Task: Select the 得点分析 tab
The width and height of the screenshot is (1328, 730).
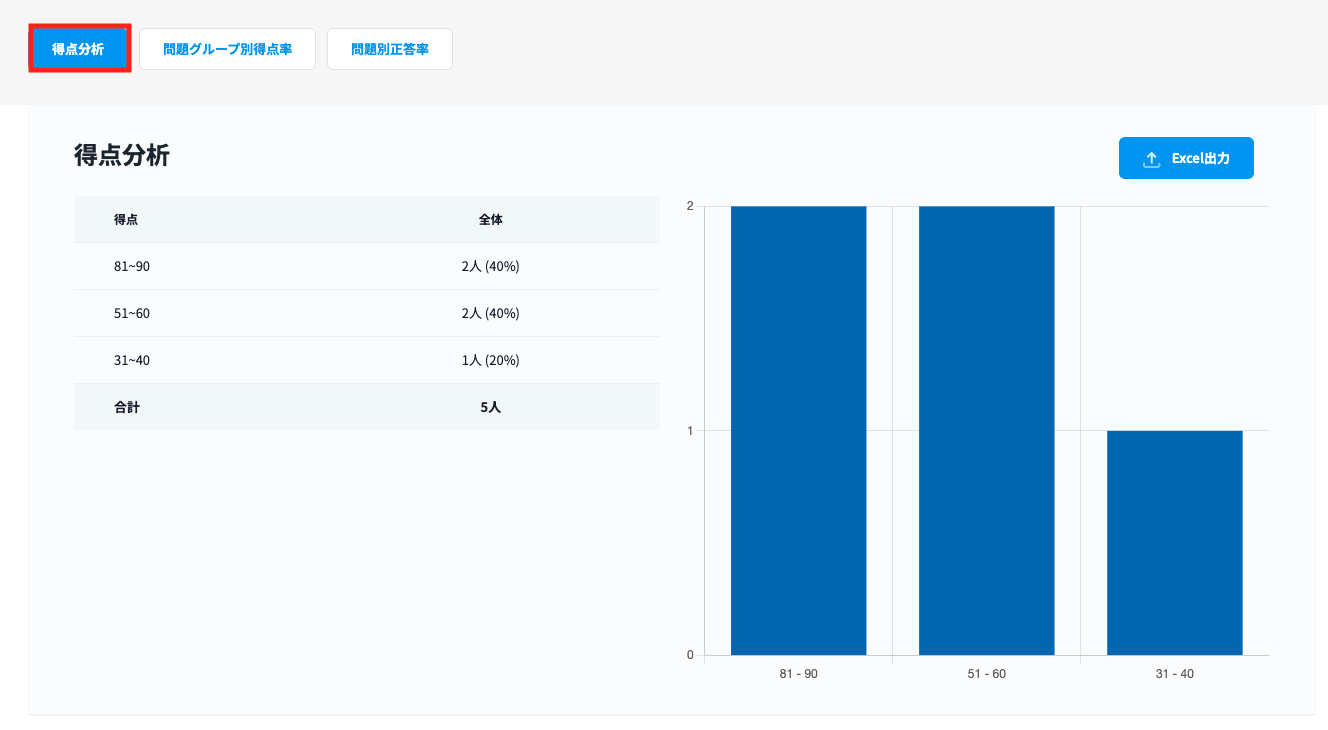Action: click(79, 49)
